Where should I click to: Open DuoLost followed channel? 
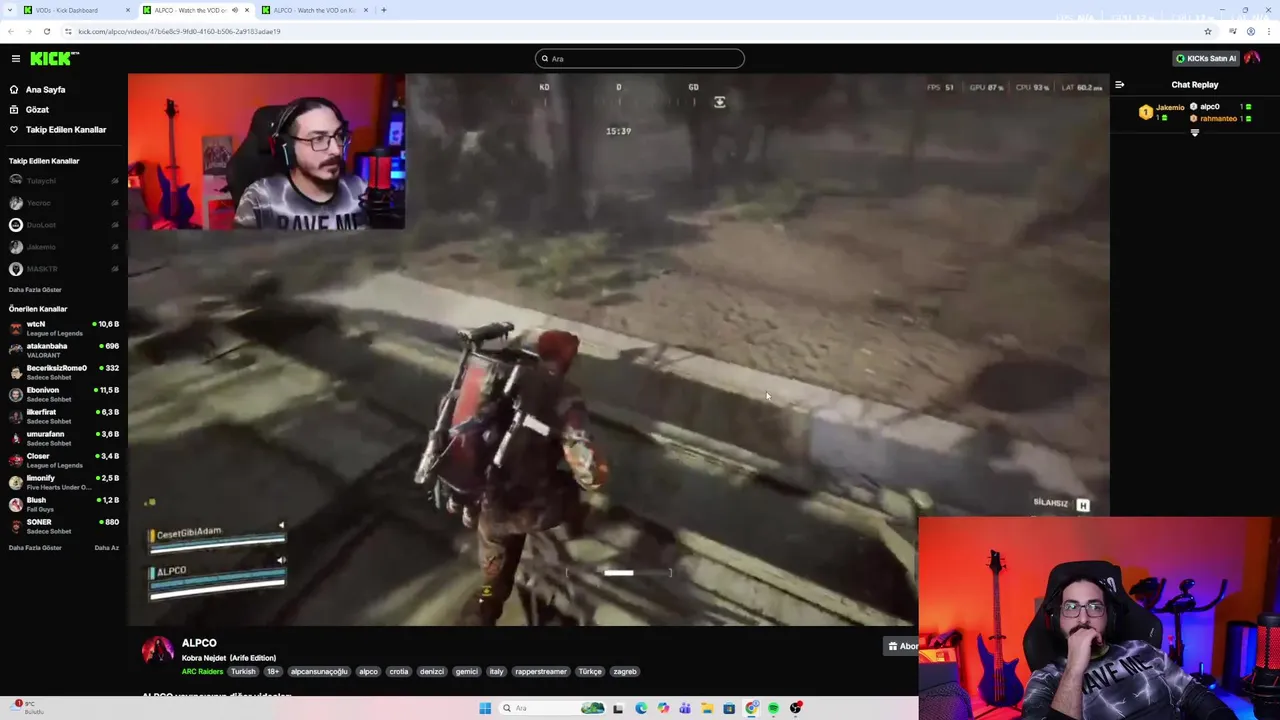[64, 225]
